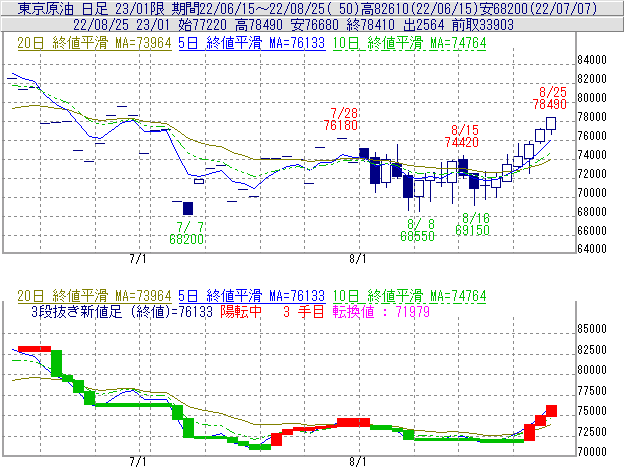This screenshot has height=475, width=624.
Task: Select the 7/1 date label under top chart
Action: 138,259
